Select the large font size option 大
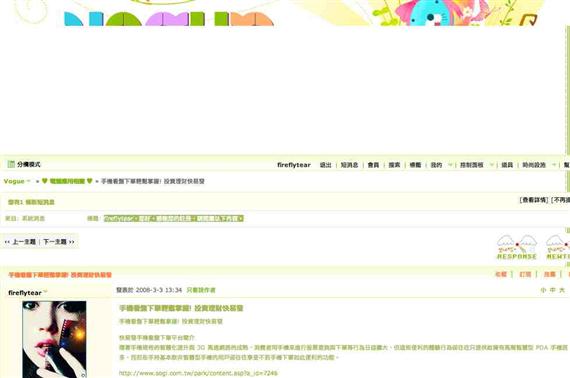This screenshot has width=570, height=378. click(562, 290)
